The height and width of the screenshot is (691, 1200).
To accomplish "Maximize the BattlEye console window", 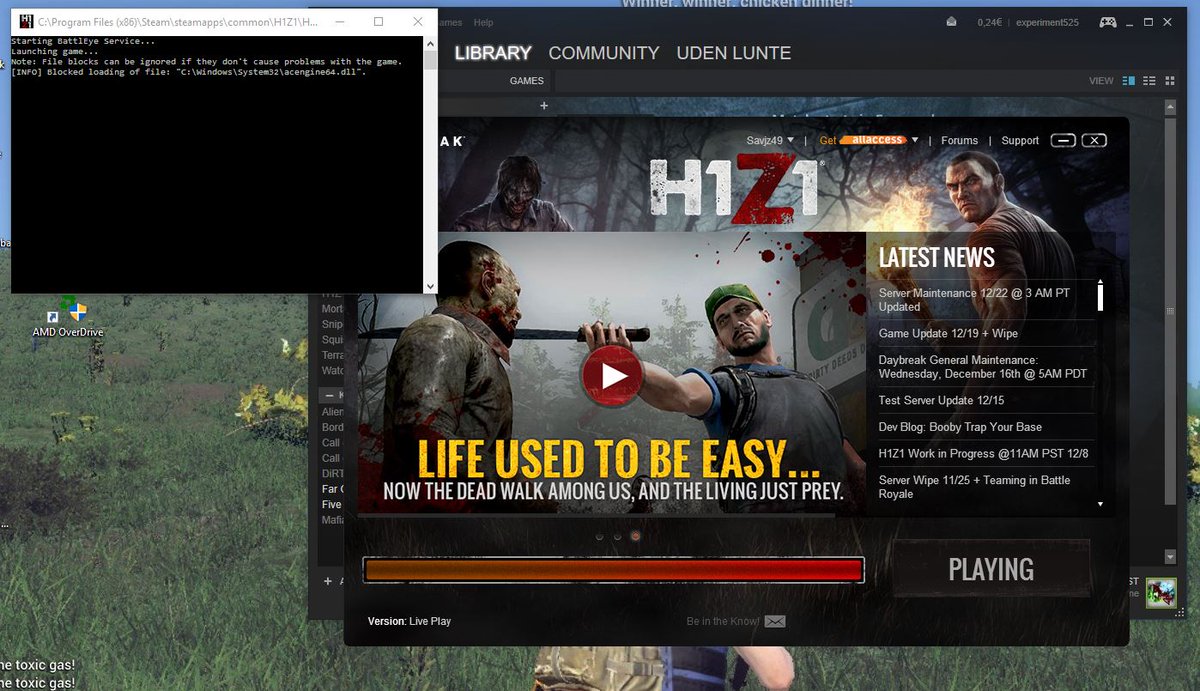I will point(378,21).
